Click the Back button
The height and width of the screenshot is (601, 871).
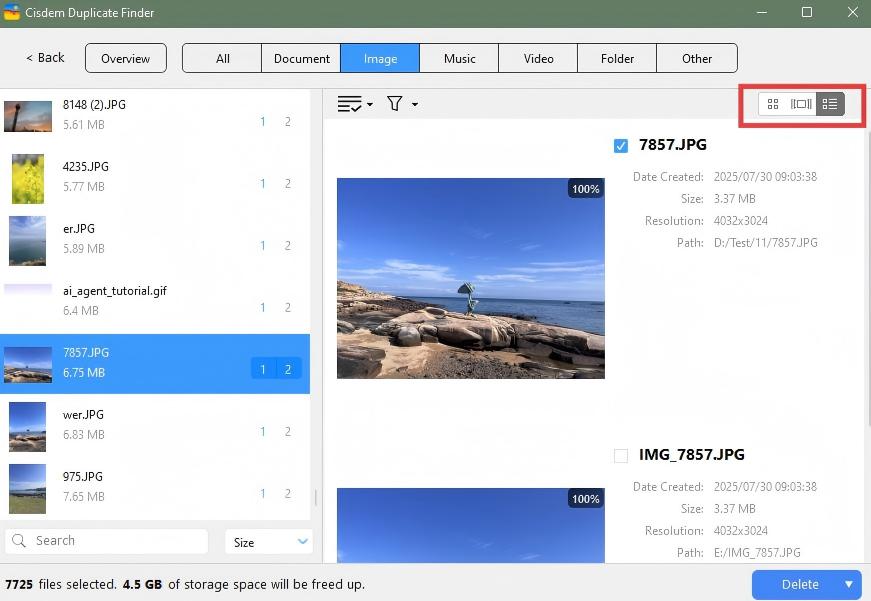45,58
